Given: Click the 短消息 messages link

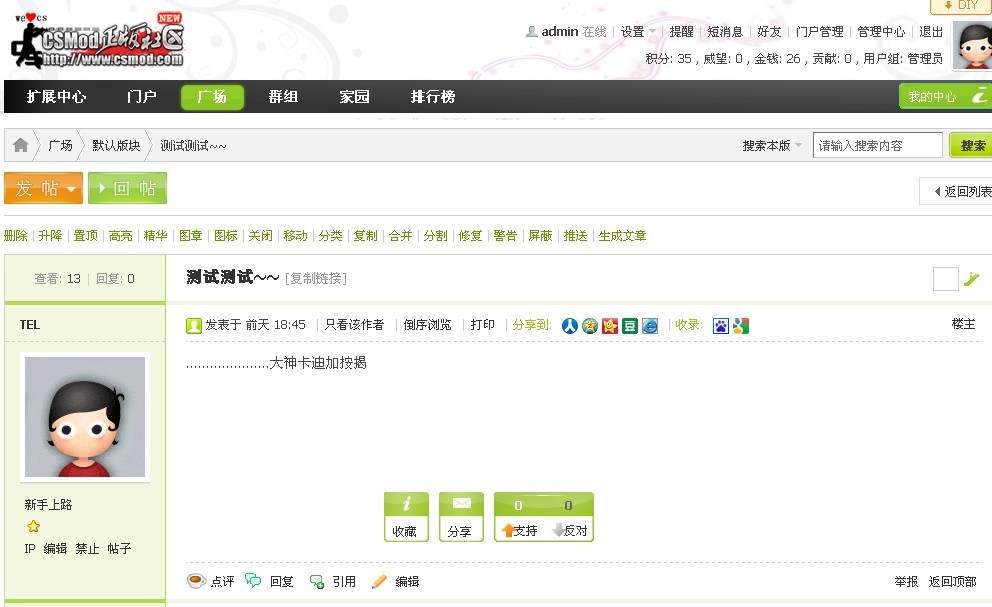Looking at the screenshot, I should pyautogui.click(x=725, y=32).
